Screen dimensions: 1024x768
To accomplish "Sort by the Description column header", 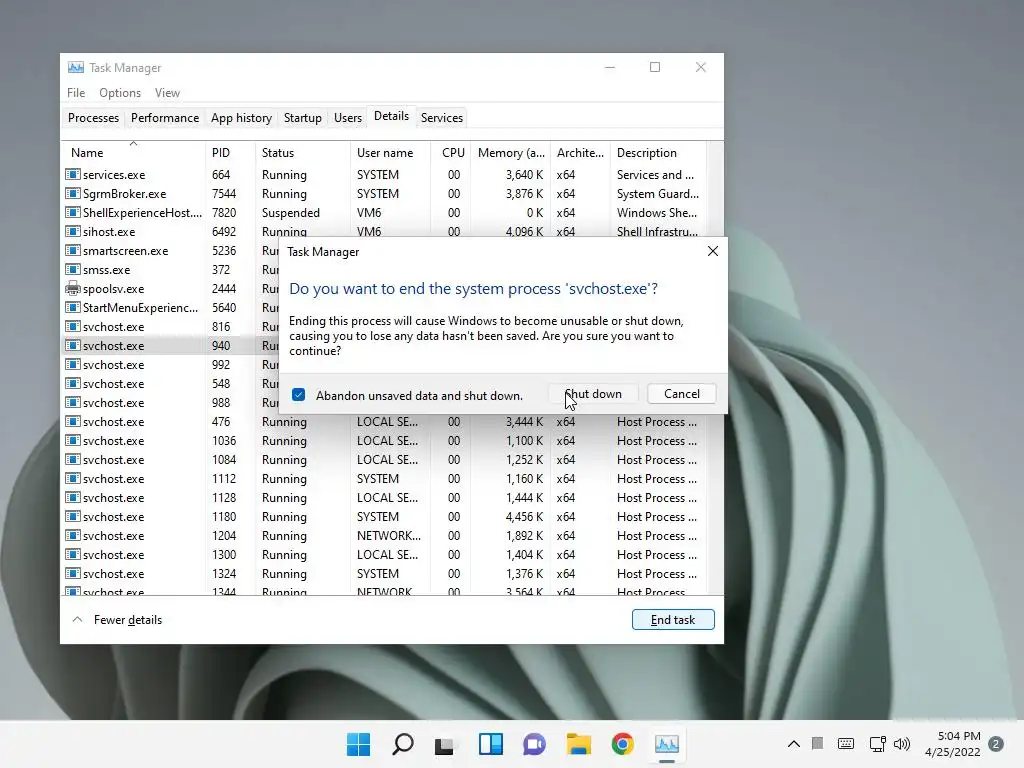I will 658,153.
